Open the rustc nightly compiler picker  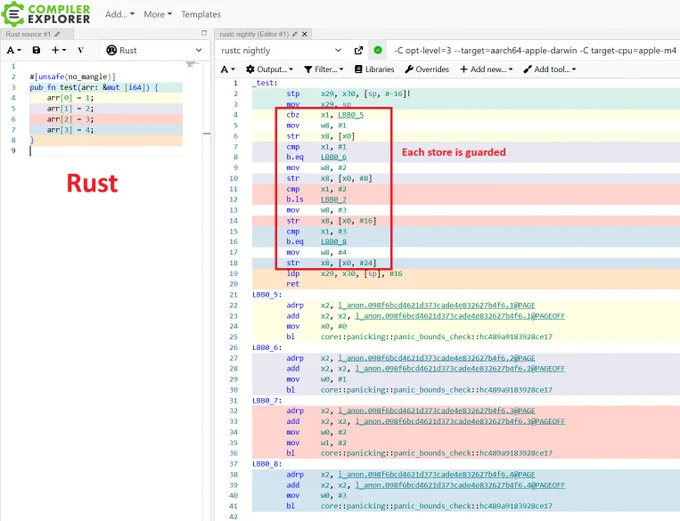coord(281,50)
